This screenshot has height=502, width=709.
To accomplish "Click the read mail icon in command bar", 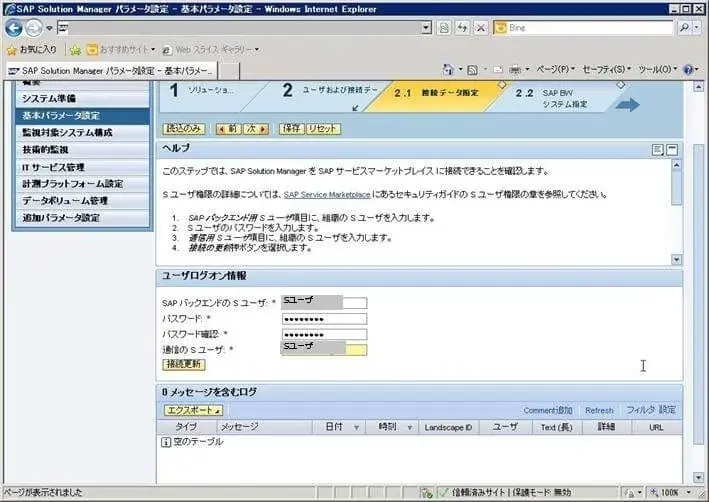I will pos(498,70).
